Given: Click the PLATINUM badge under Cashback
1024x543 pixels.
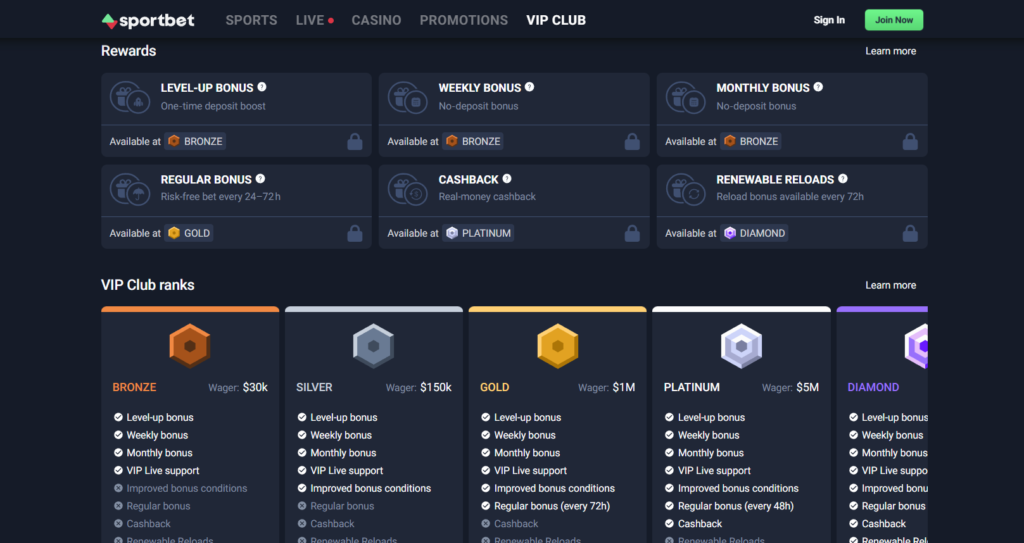Looking at the screenshot, I should click(478, 233).
